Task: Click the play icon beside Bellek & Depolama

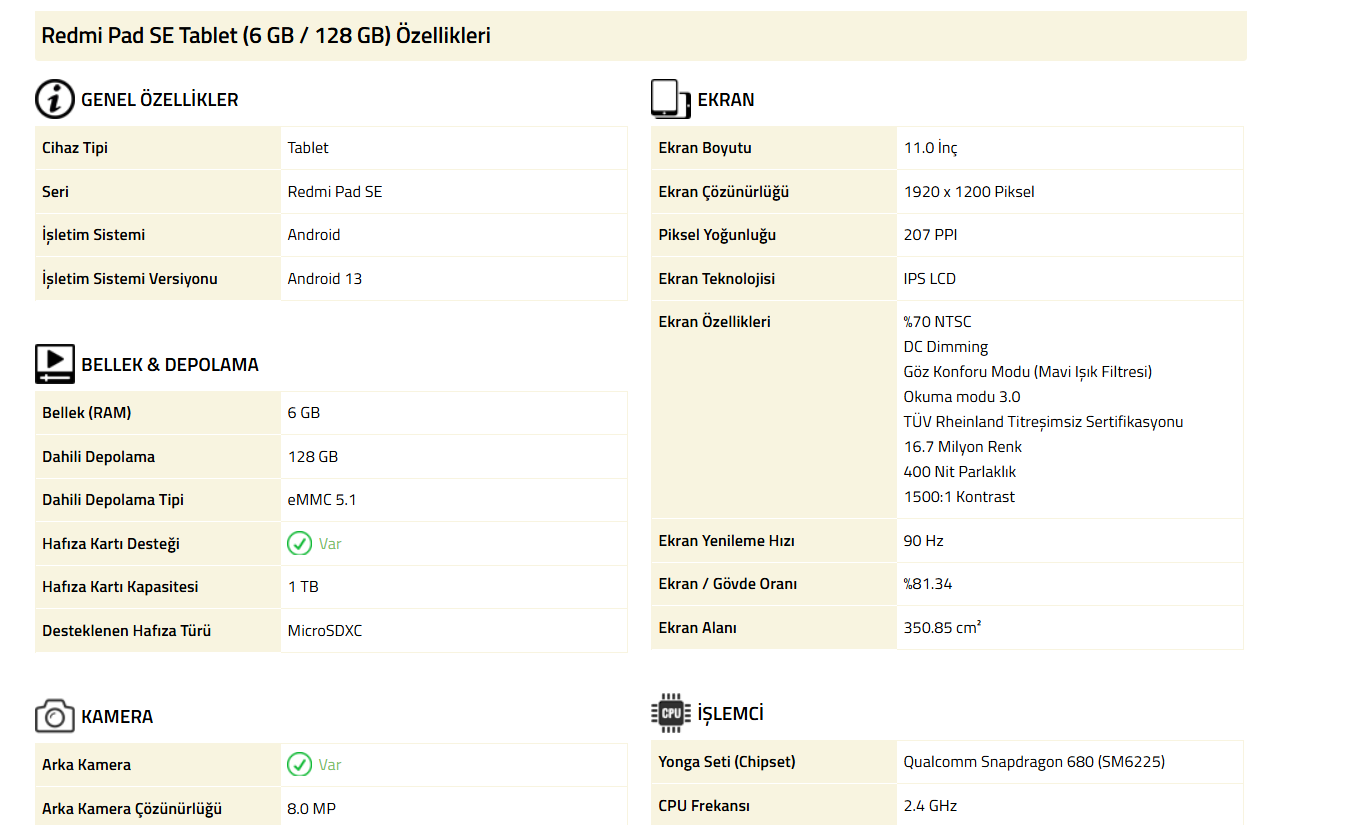Action: [55, 364]
